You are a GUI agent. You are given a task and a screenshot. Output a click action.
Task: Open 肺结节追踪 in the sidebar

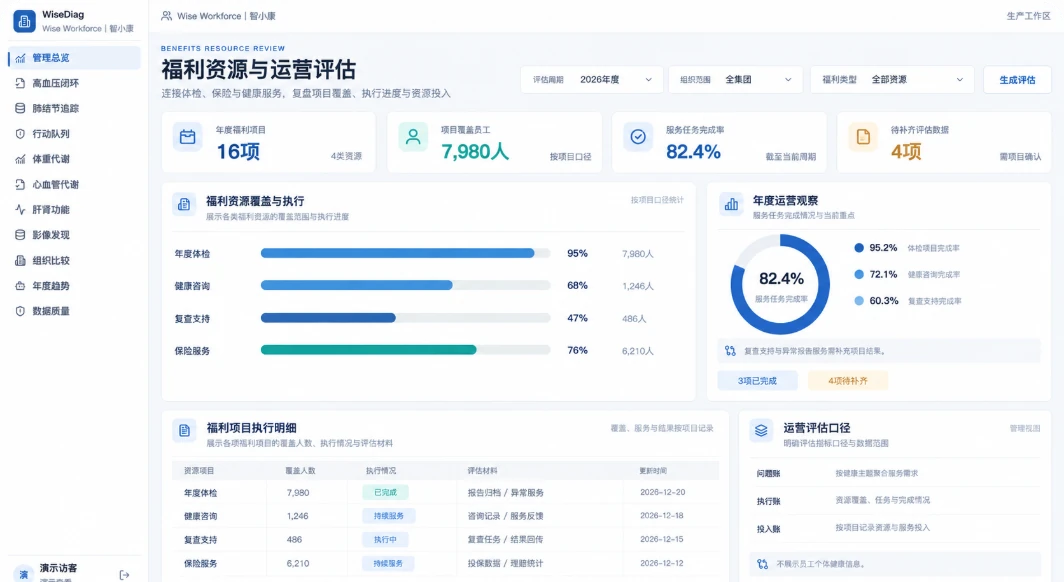point(74,109)
